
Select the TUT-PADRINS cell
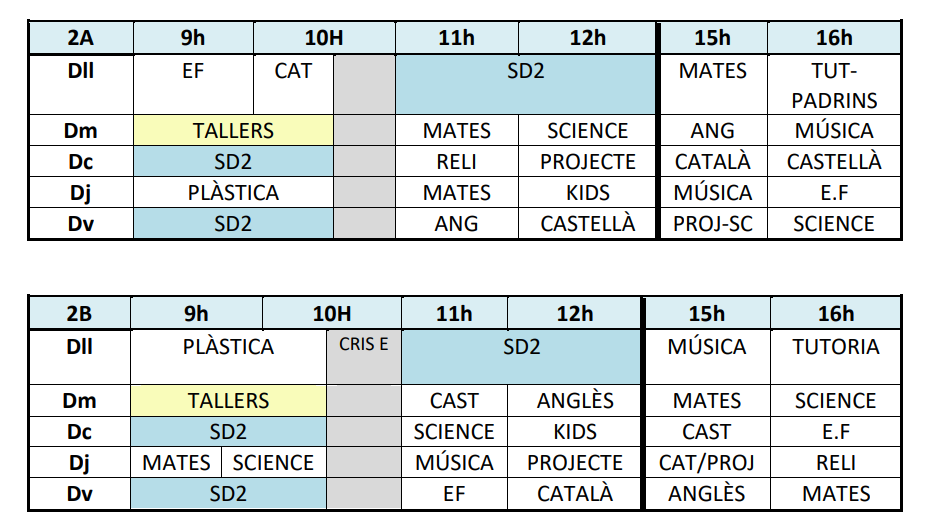[x=834, y=85]
